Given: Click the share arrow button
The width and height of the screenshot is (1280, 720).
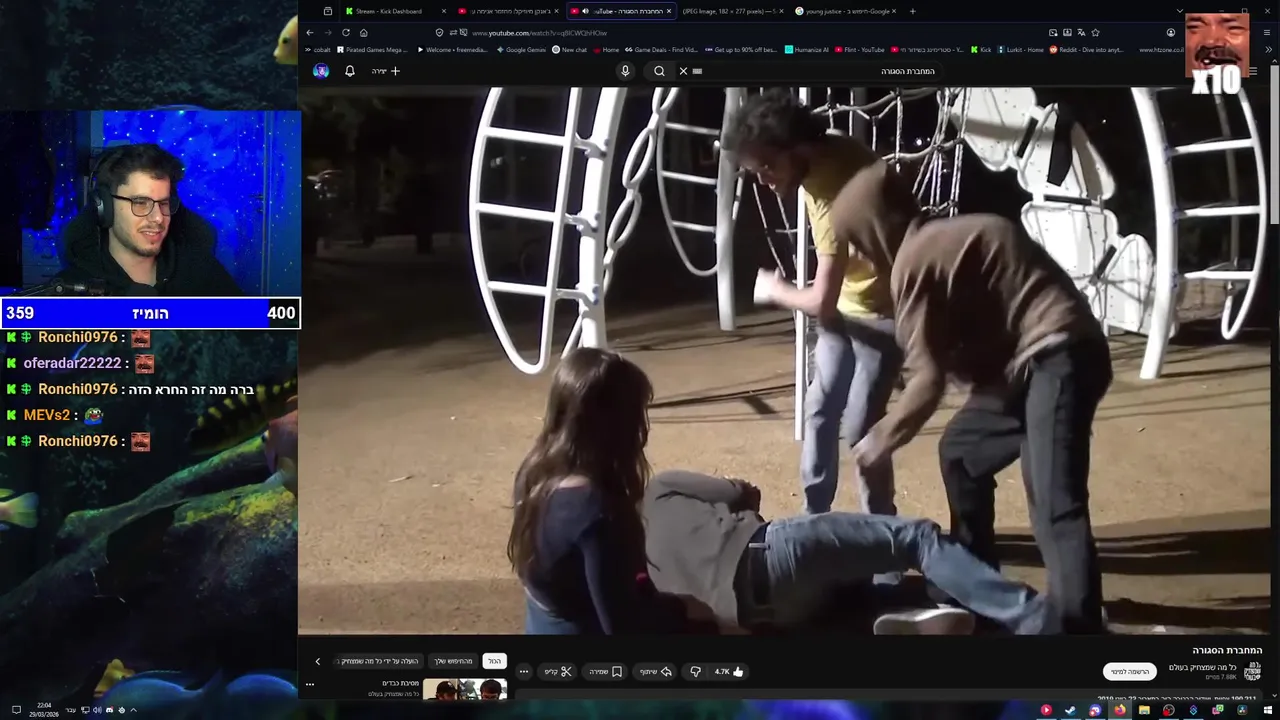Looking at the screenshot, I should pos(656,672).
